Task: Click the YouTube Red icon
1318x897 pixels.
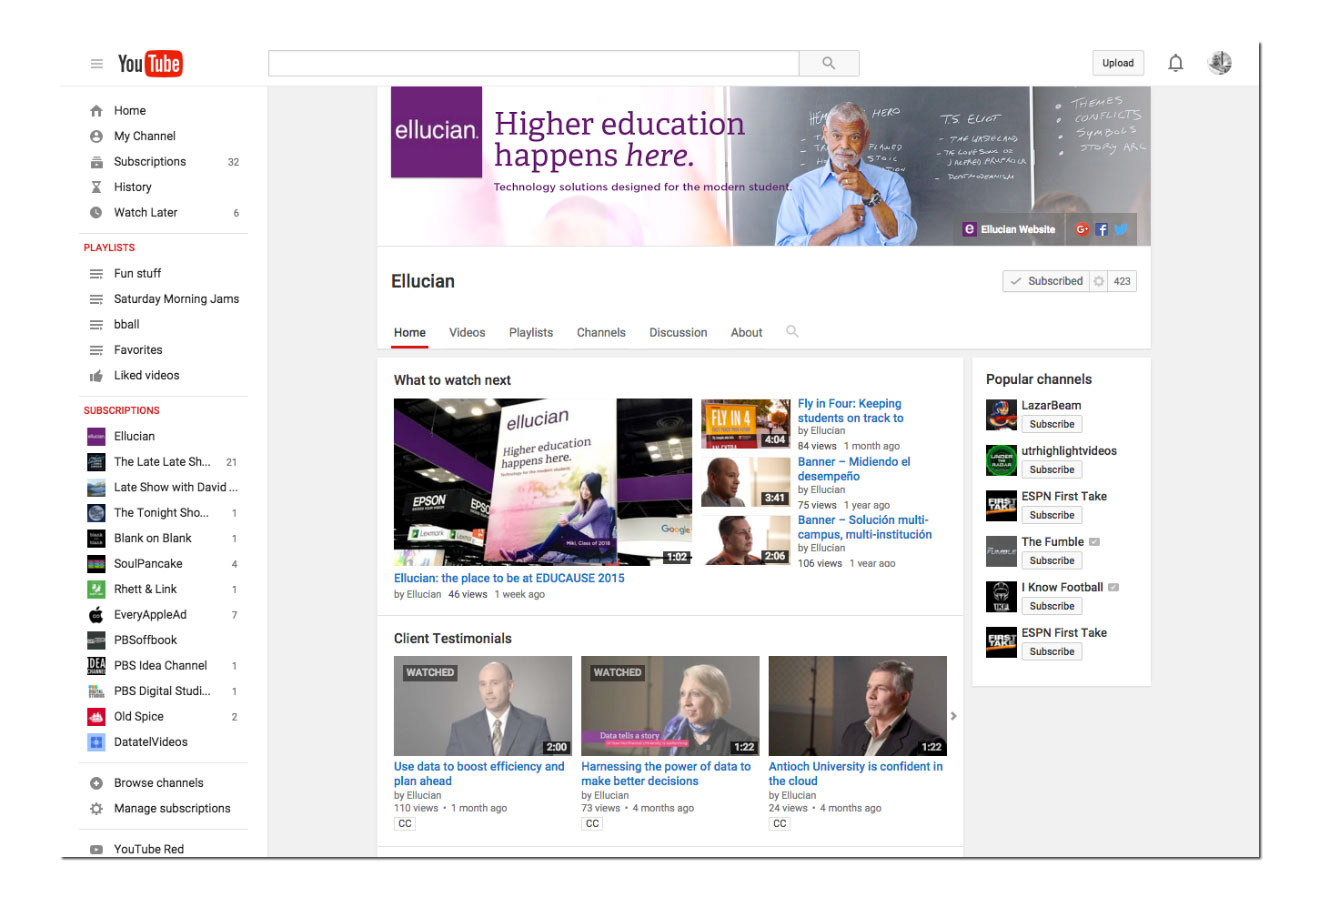Action: coord(96,849)
